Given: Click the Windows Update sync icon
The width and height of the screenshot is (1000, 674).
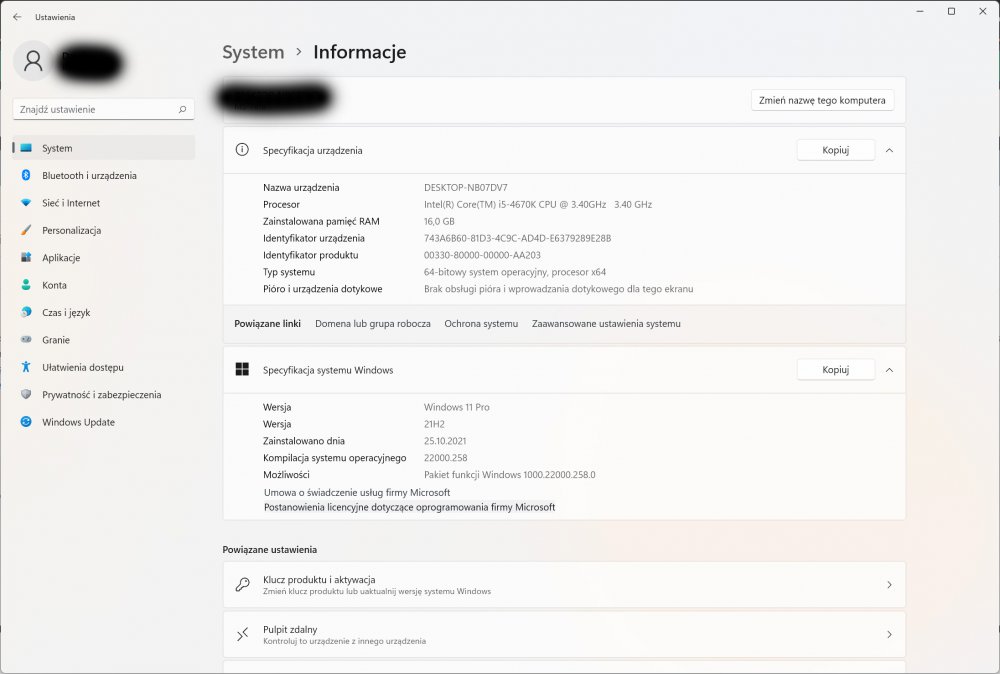Looking at the screenshot, I should pyautogui.click(x=26, y=422).
